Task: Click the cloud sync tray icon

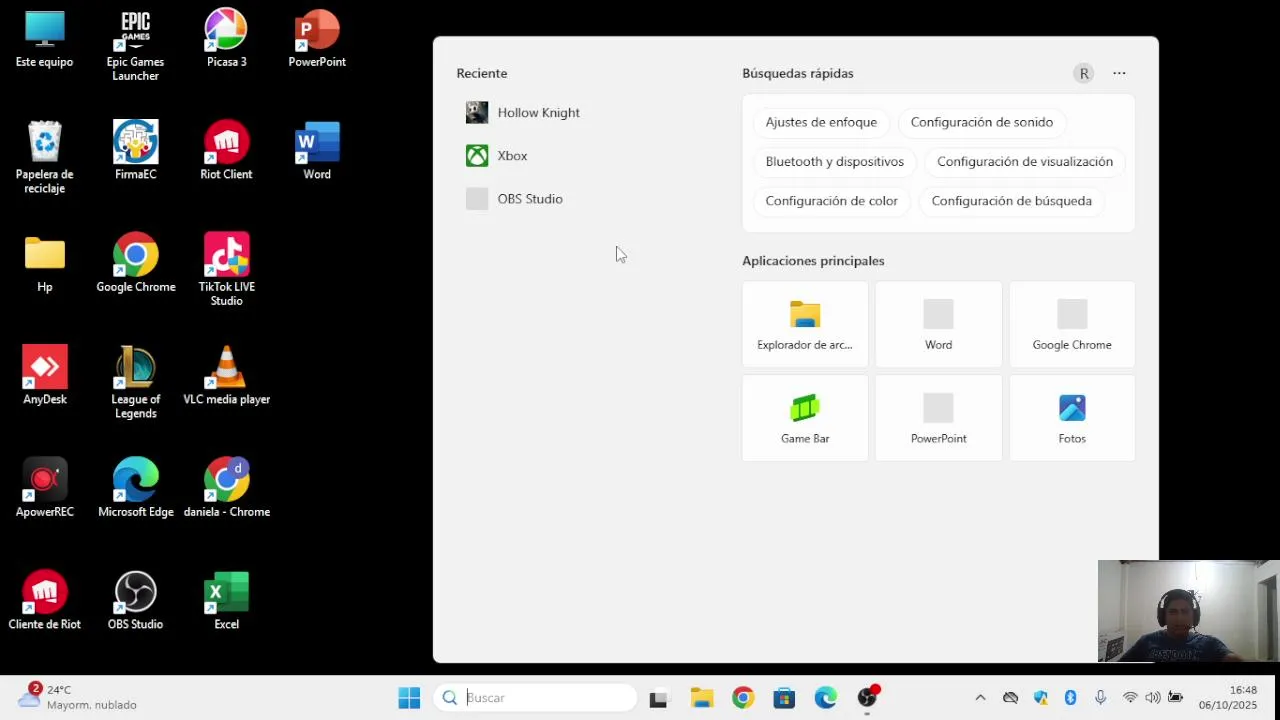Action: click(1011, 698)
